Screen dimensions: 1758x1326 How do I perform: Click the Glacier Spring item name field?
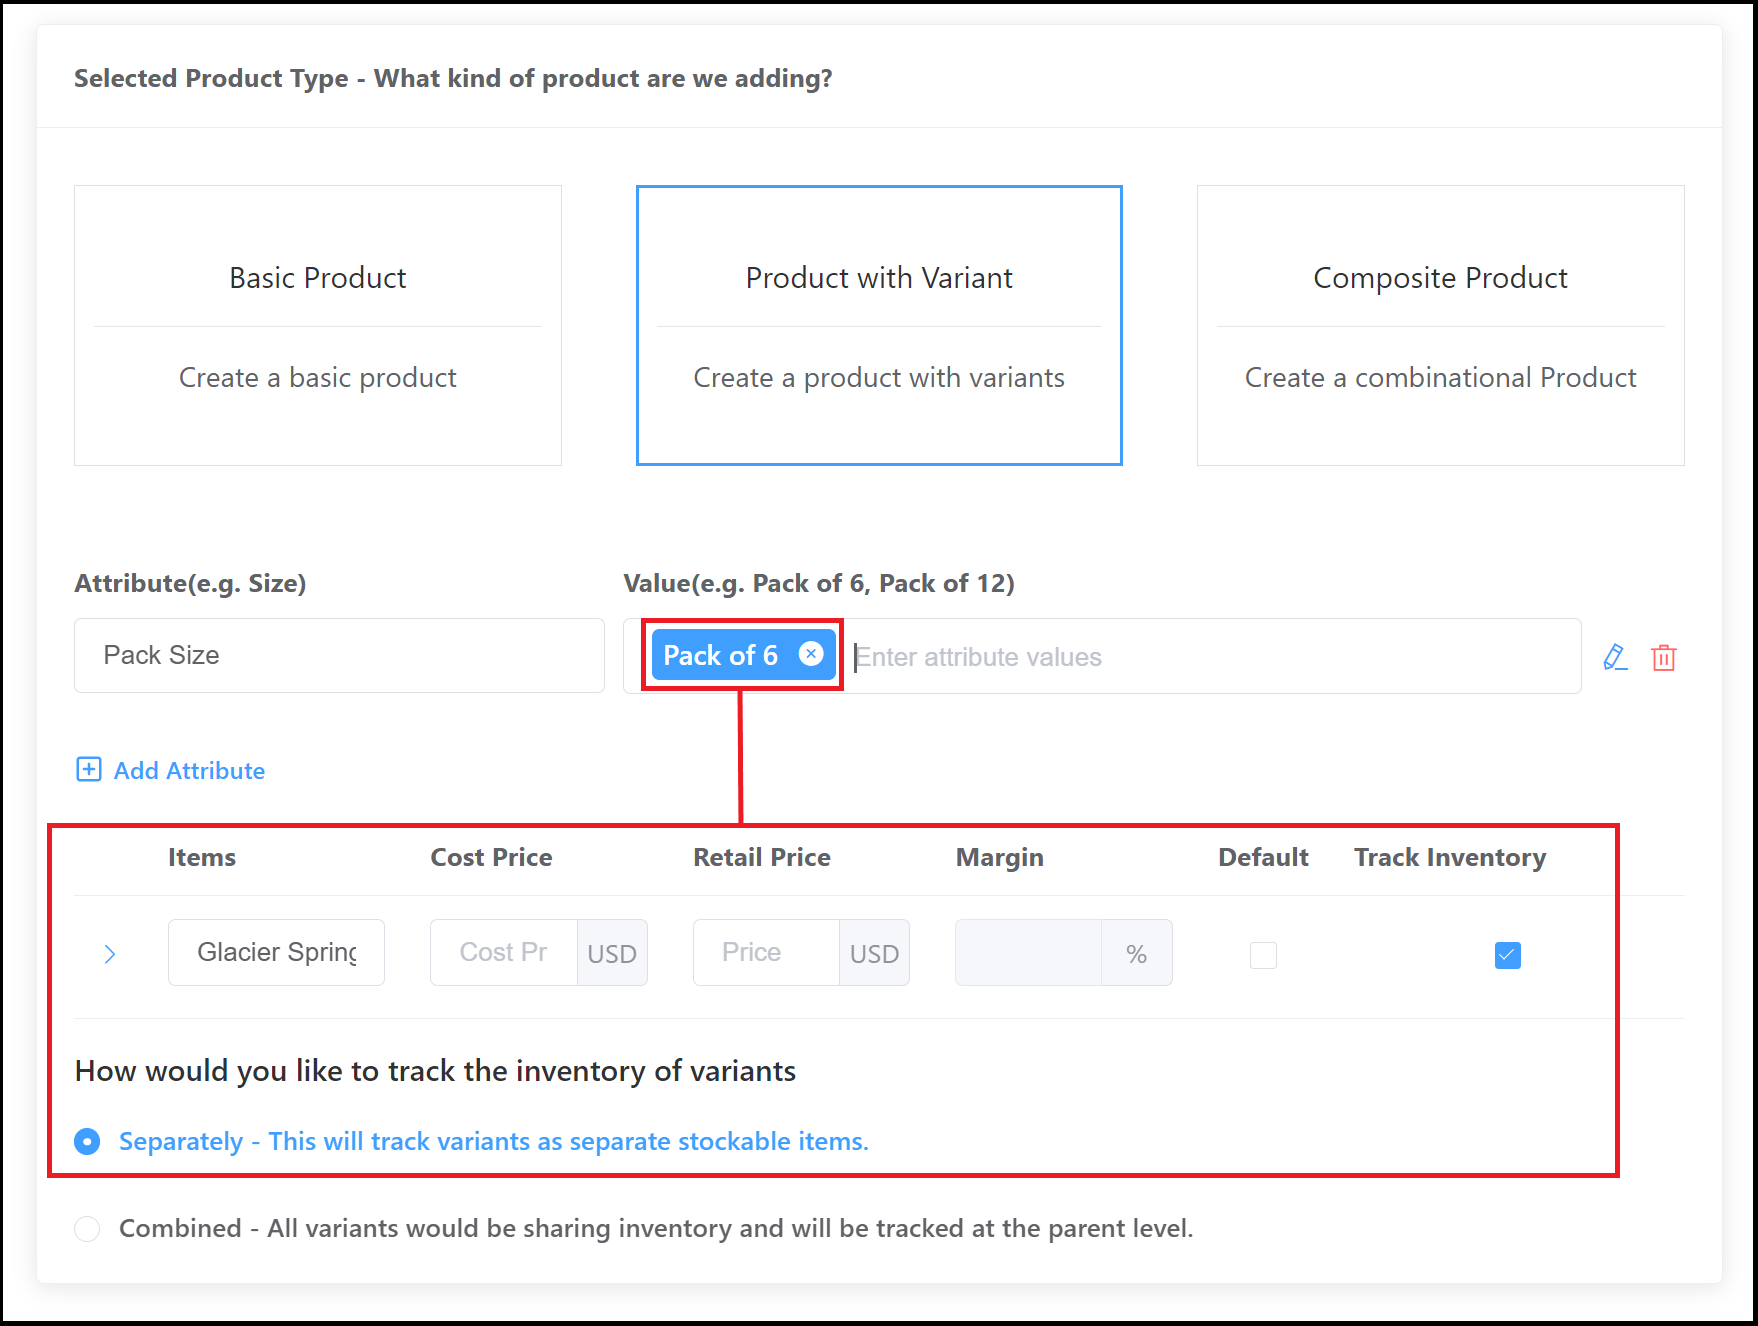click(x=276, y=953)
